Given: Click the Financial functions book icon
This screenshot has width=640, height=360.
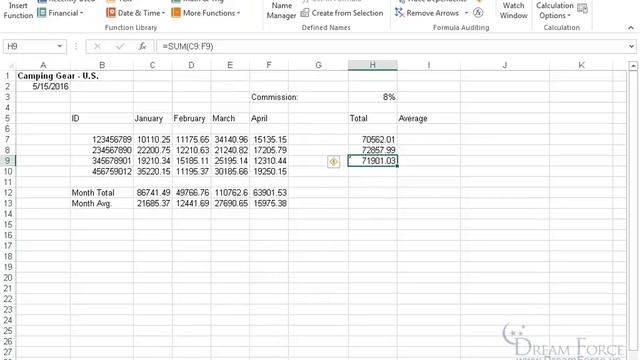Looking at the screenshot, I should coord(42,13).
